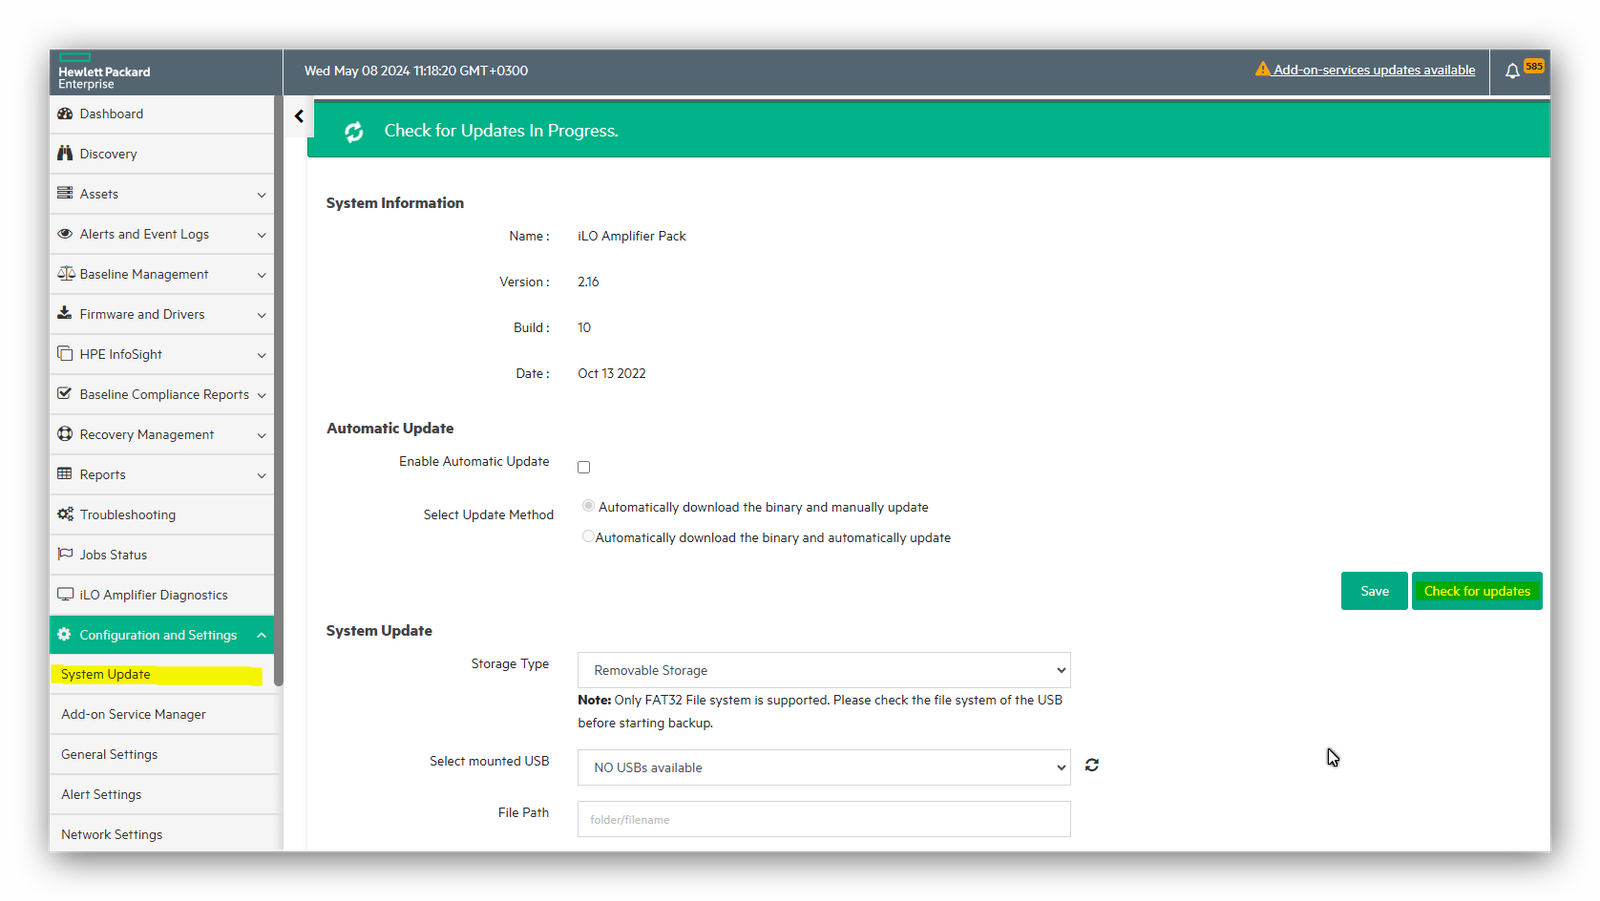The height and width of the screenshot is (901, 1600).
Task: Click the header date and time text
Action: tap(416, 71)
